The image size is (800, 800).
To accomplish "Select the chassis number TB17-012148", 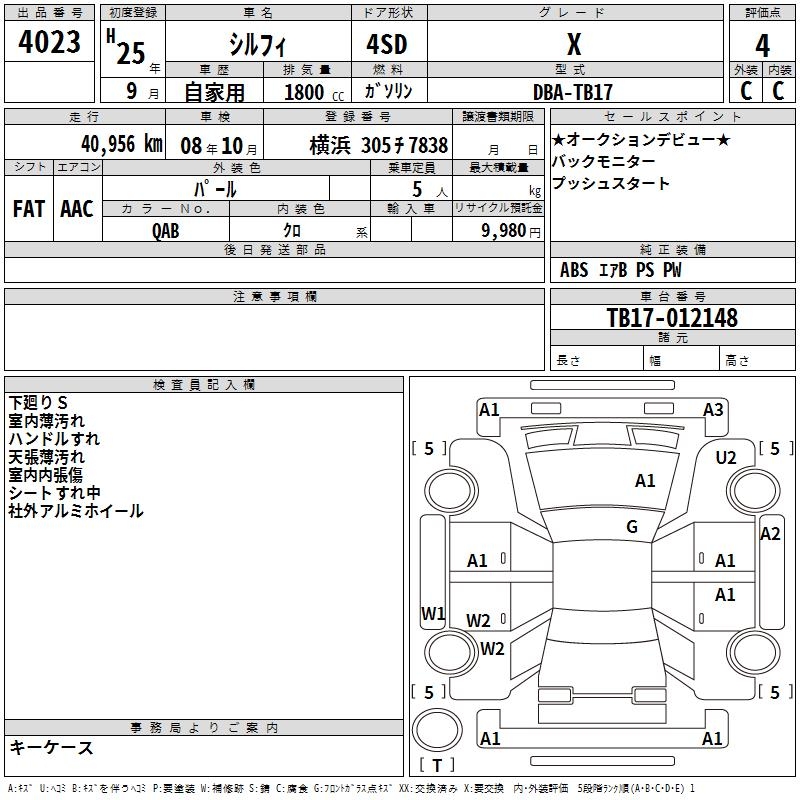I will 672,317.
